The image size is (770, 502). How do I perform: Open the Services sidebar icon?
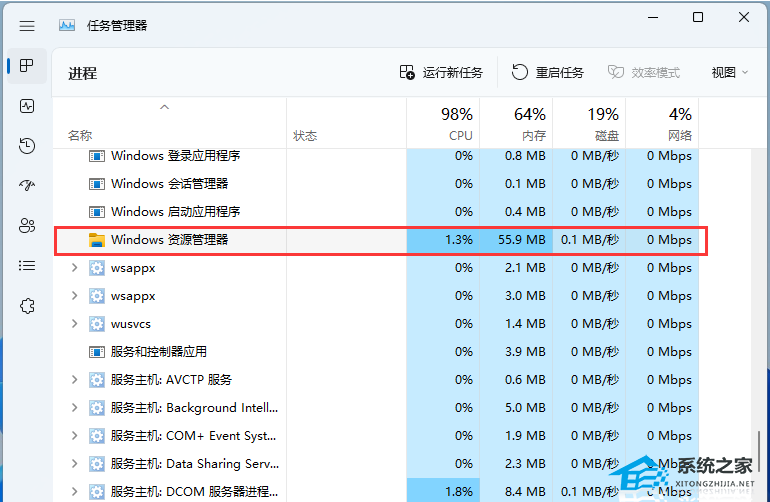click(x=27, y=306)
